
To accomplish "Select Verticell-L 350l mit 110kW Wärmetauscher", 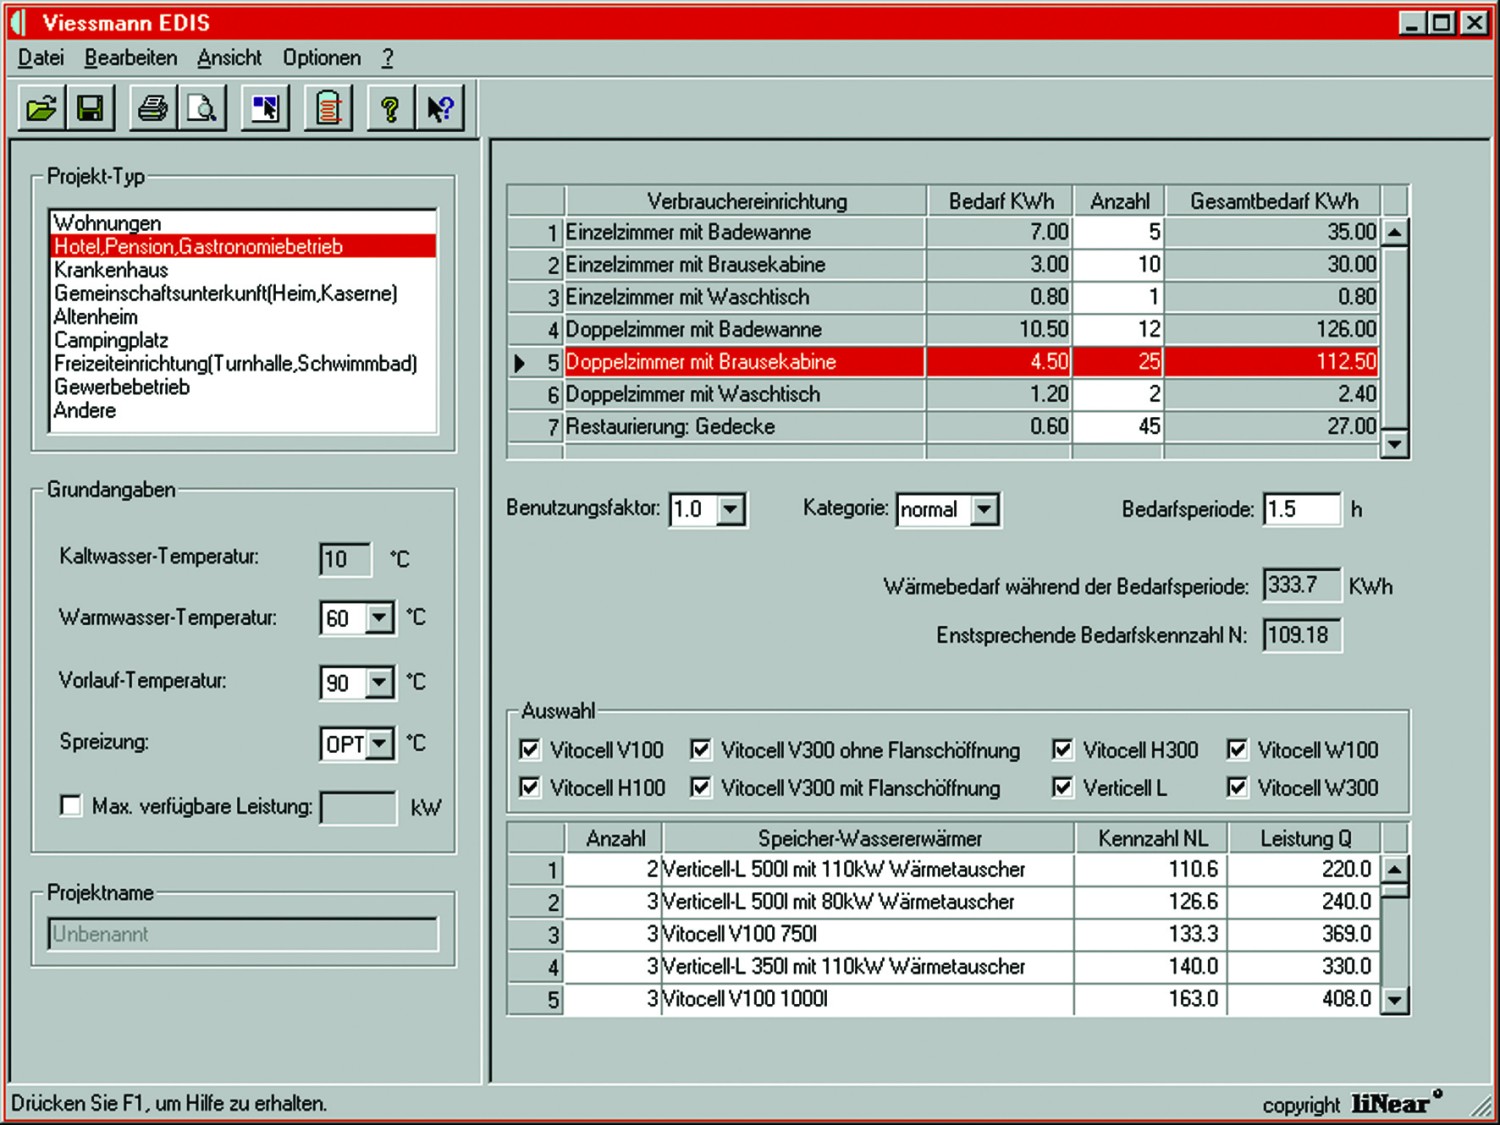I will point(943,967).
